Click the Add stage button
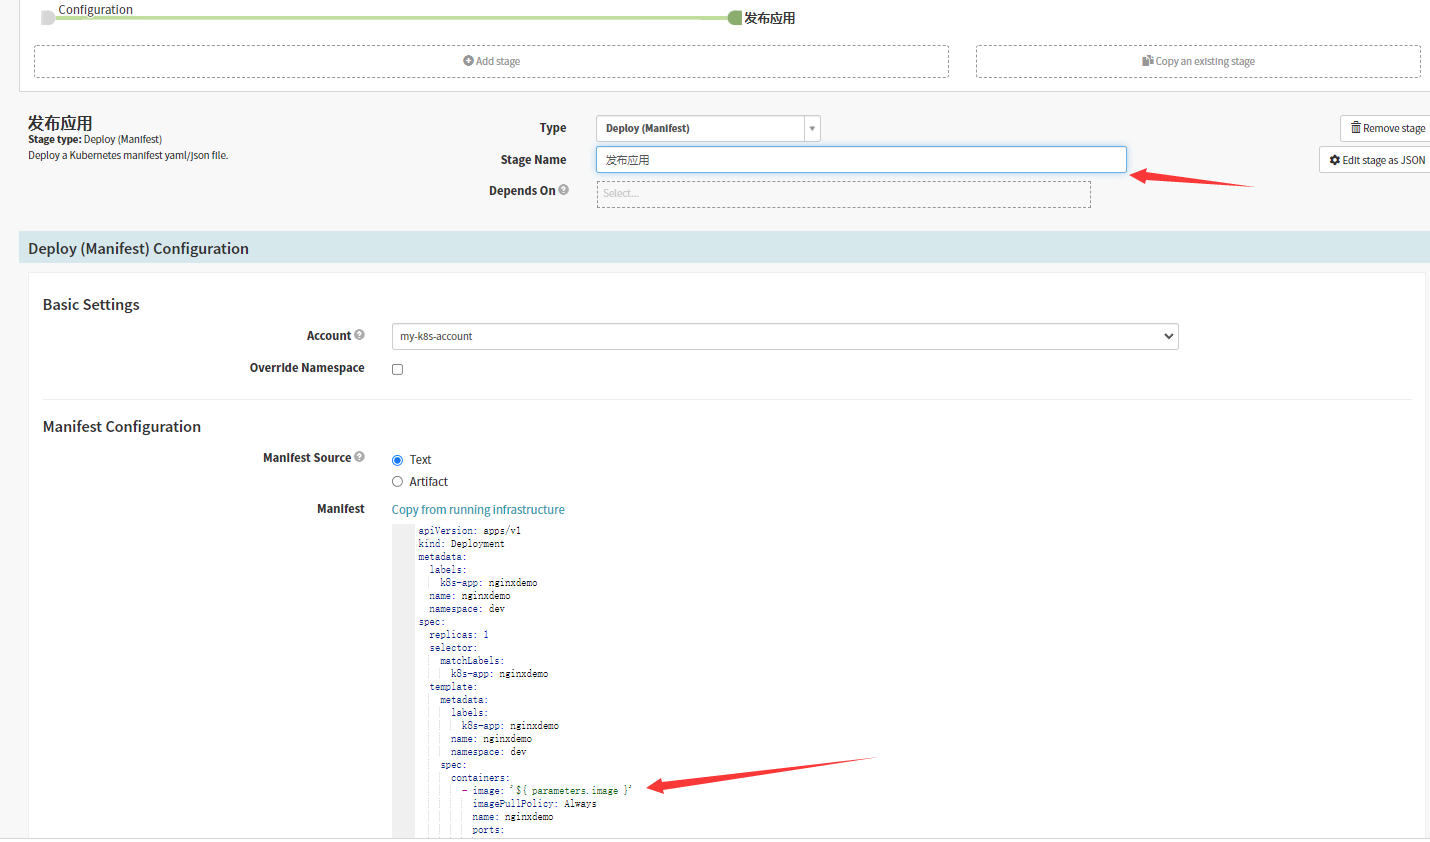 (491, 61)
